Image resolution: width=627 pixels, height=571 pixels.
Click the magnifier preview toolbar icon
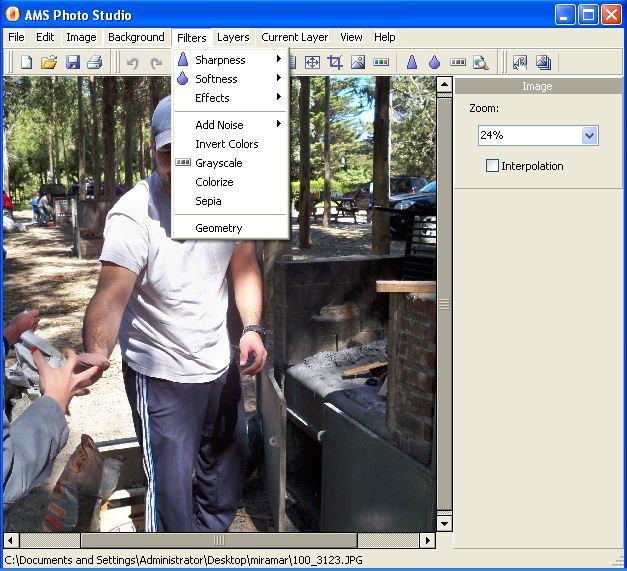click(x=480, y=62)
